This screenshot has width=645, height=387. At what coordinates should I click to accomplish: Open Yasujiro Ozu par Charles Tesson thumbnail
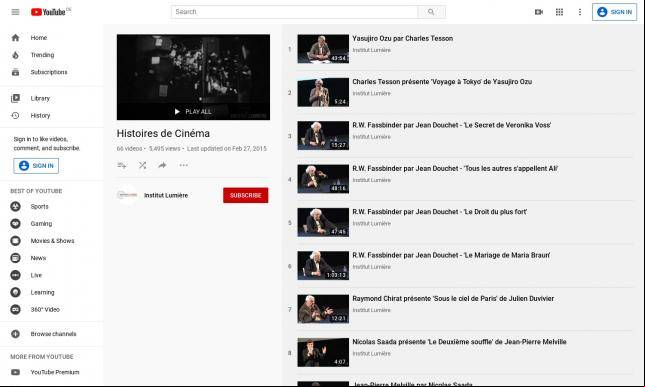pos(323,49)
